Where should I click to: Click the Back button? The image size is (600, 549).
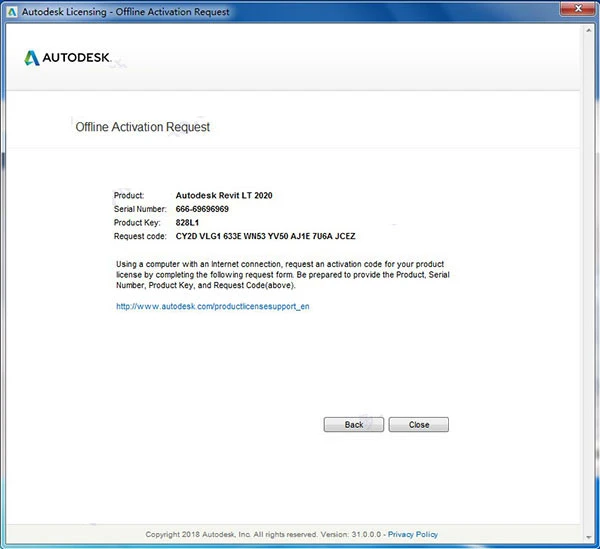pyautogui.click(x=354, y=424)
